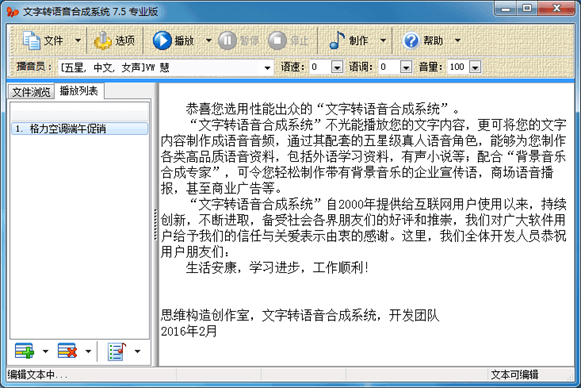Screen dimensions: 581x388
Task: Expand the 播音员 voice selection dropdown
Action: tap(267, 68)
